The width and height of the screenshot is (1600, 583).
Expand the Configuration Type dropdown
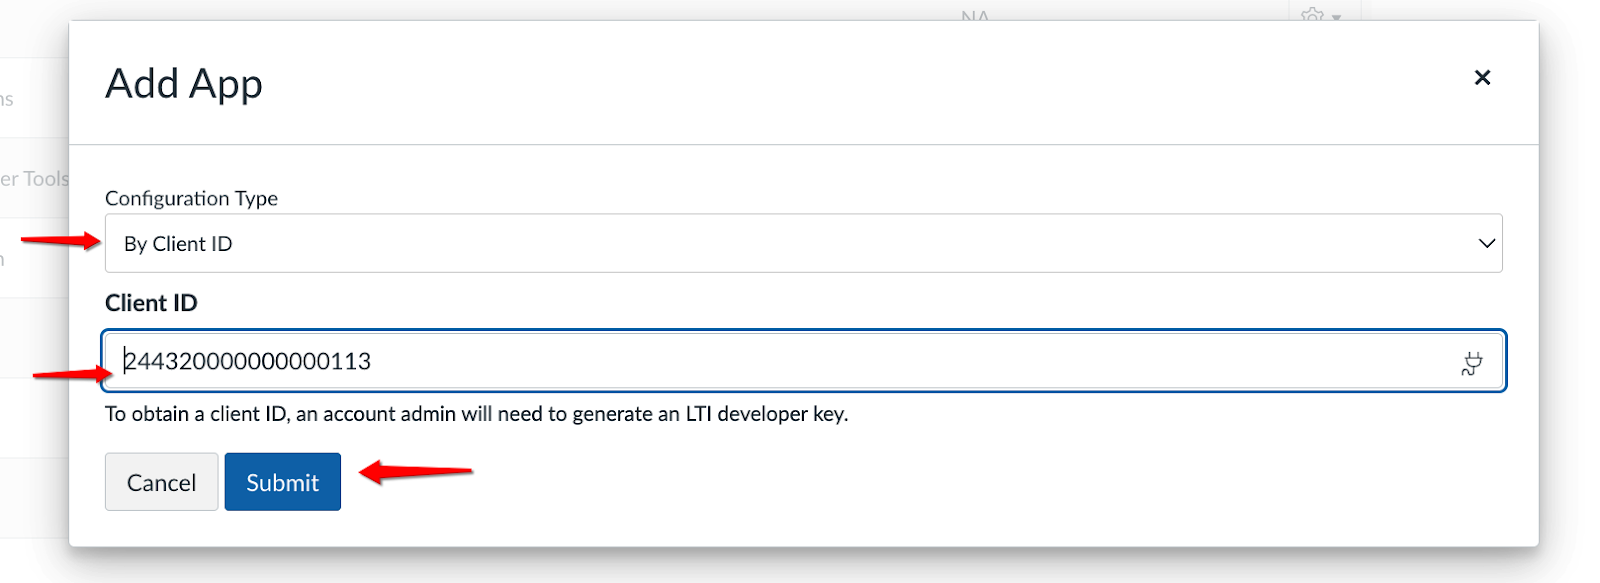pyautogui.click(x=800, y=243)
